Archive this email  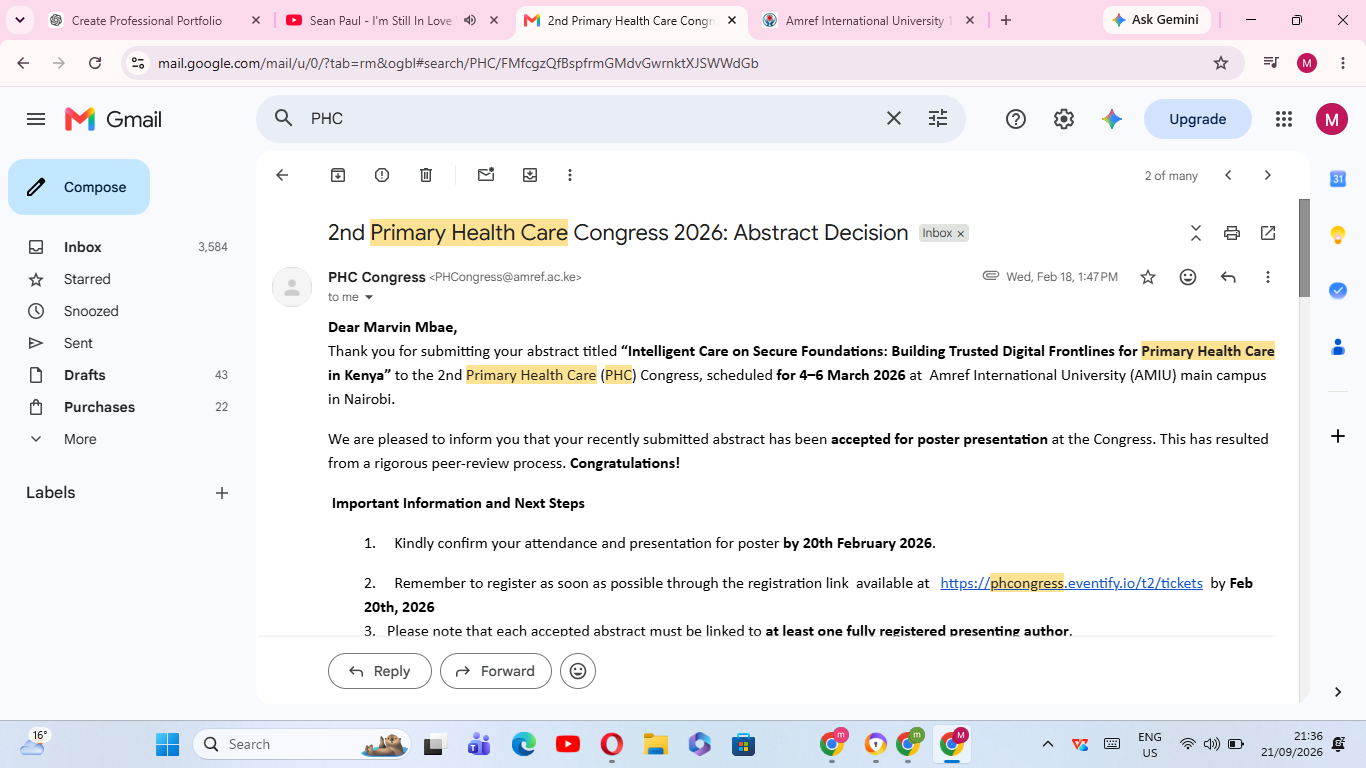338,175
